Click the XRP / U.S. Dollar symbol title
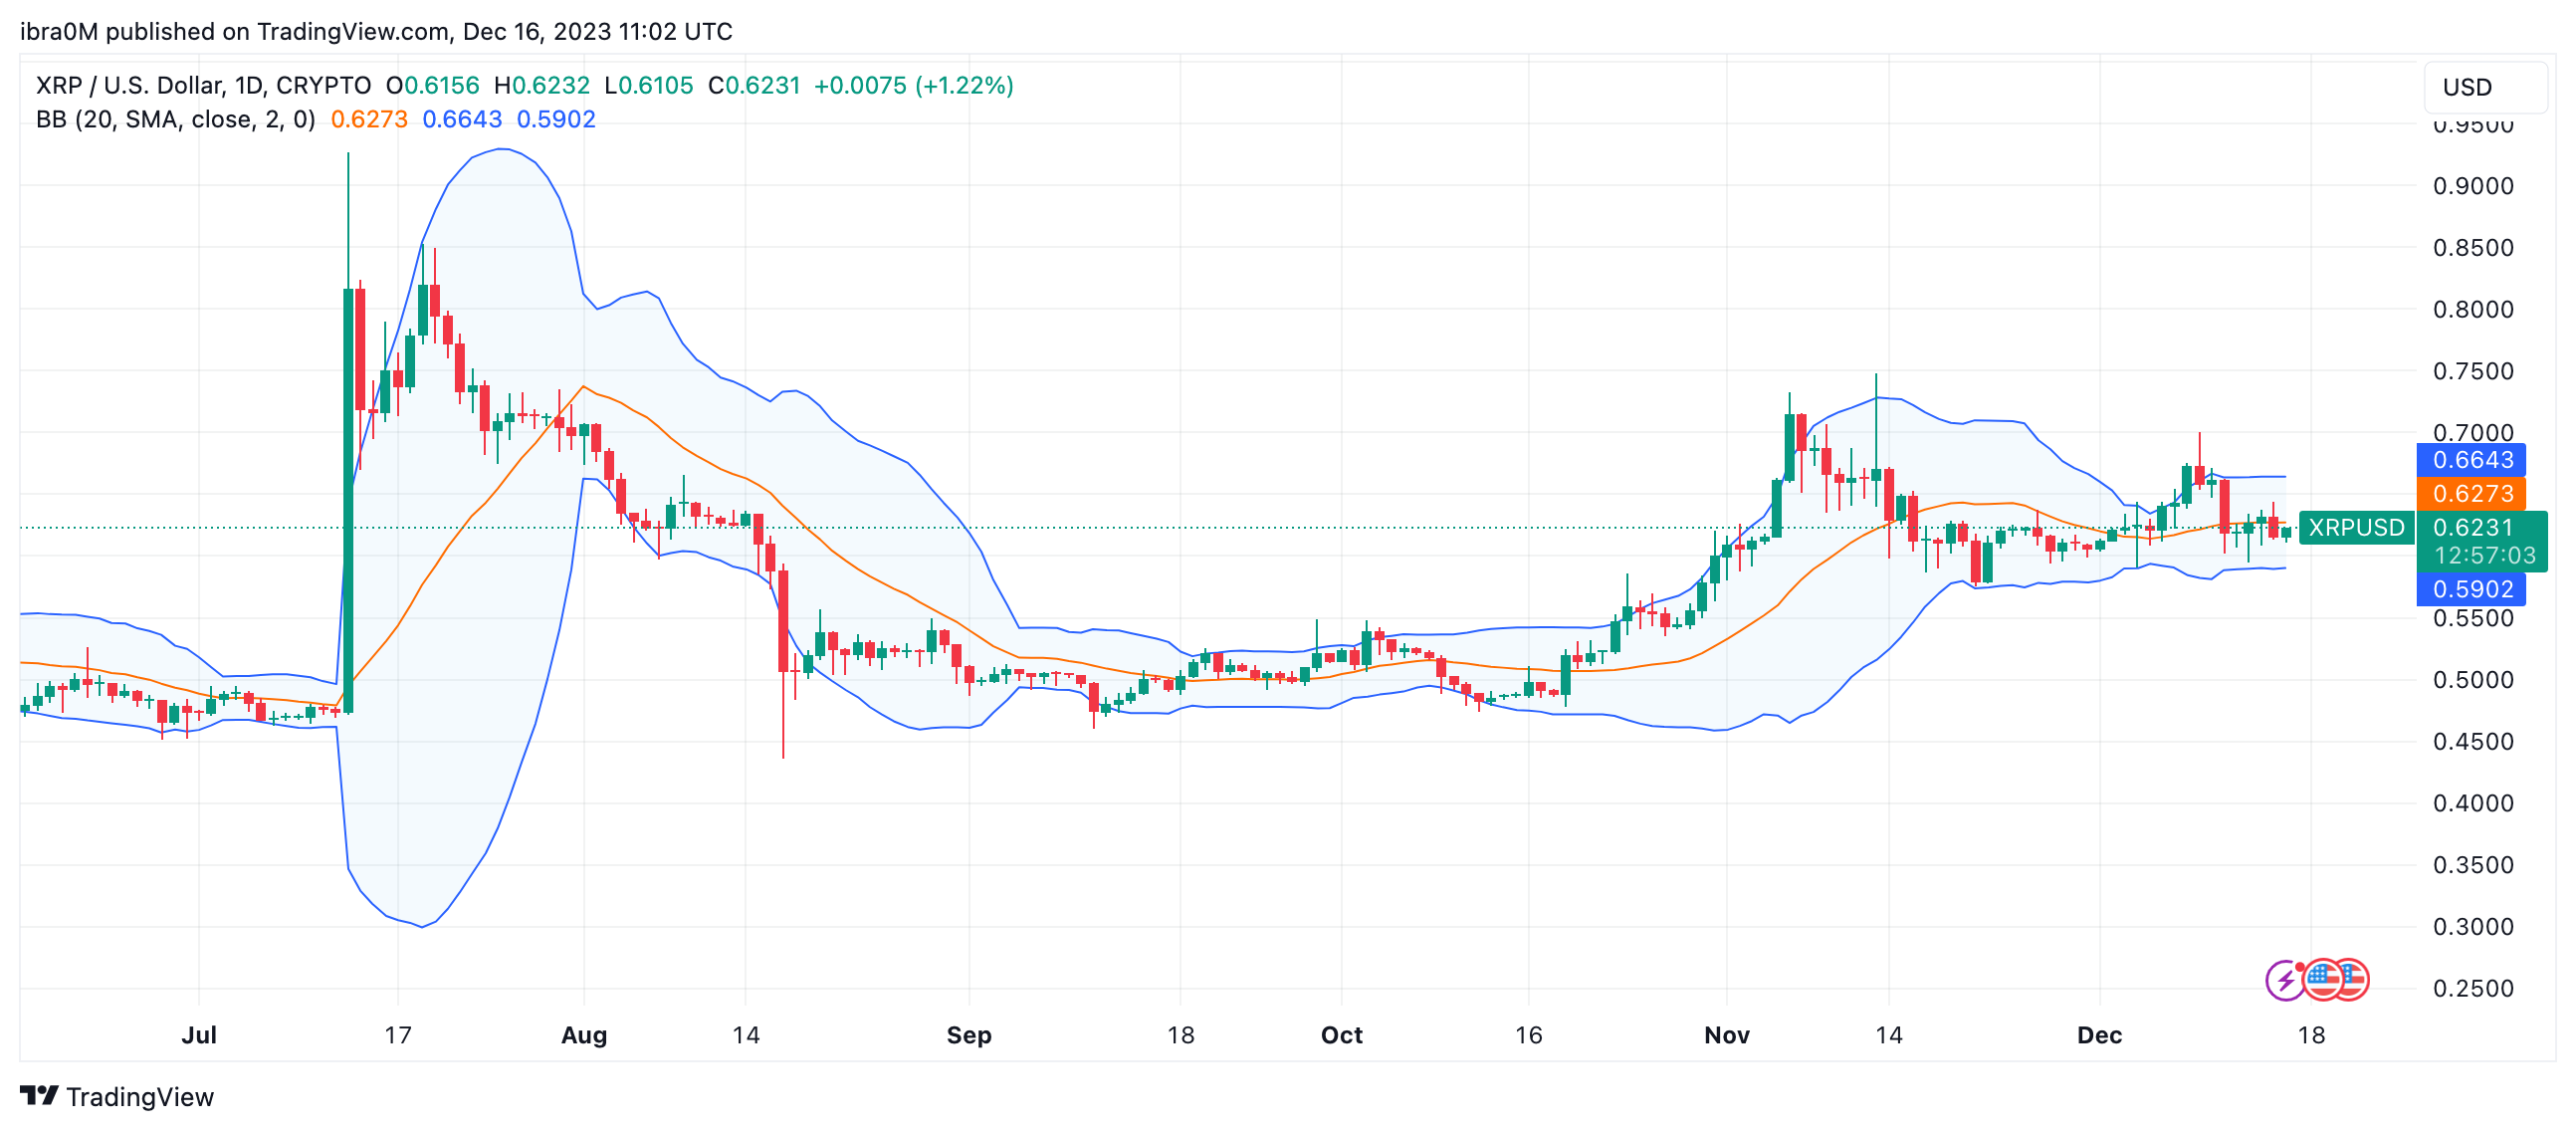 (203, 86)
